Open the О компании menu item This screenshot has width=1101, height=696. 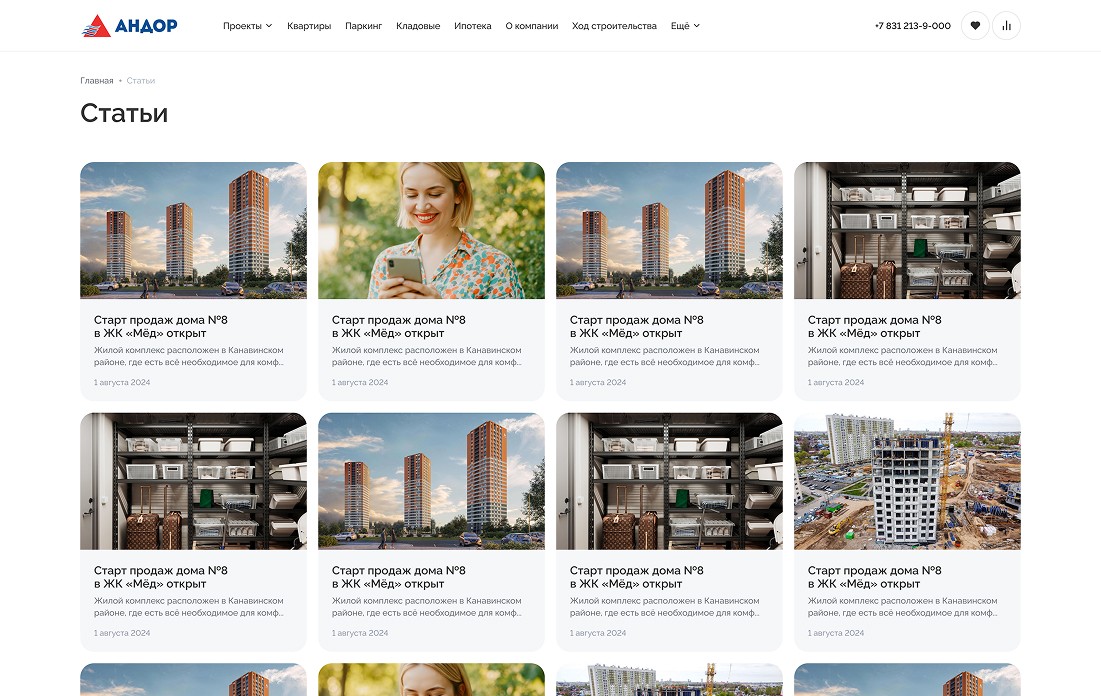pyautogui.click(x=532, y=26)
